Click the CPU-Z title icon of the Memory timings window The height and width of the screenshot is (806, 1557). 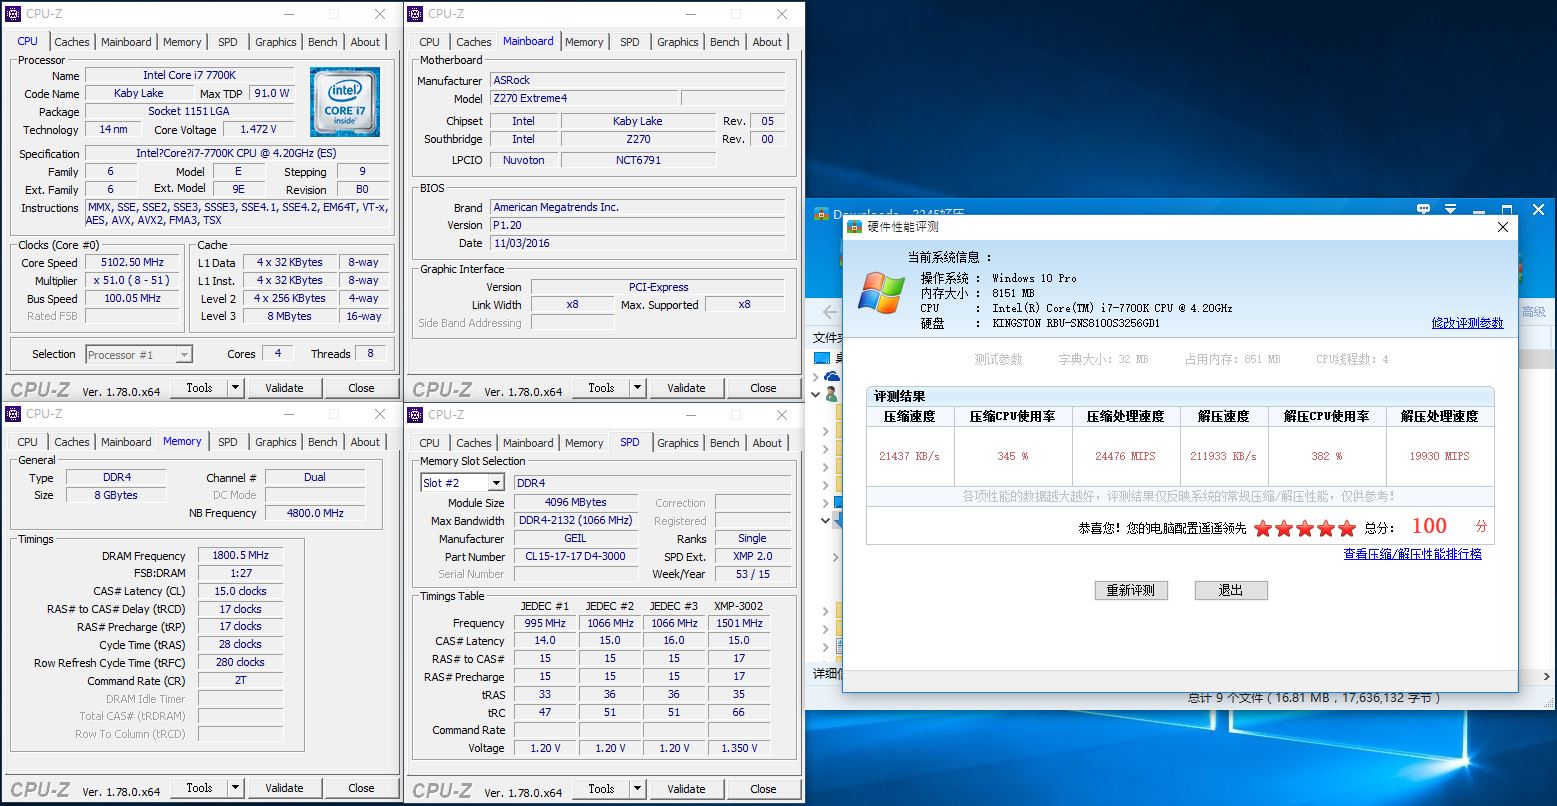tap(13, 414)
